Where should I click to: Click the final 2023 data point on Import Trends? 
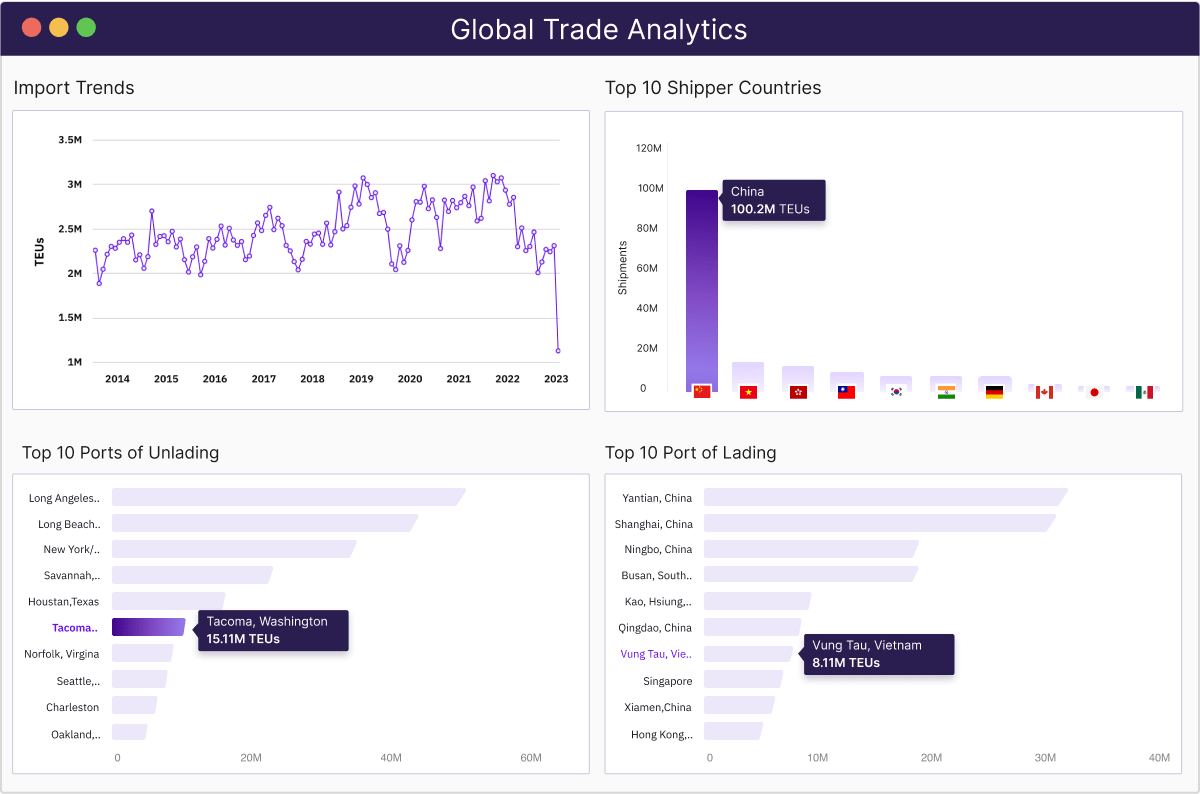(557, 351)
